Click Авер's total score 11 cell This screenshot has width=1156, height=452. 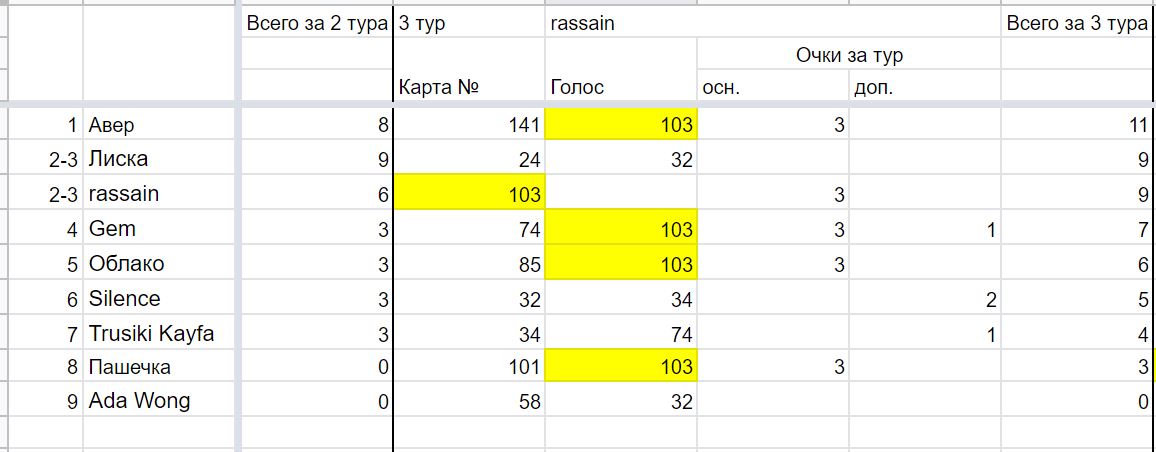click(1076, 125)
